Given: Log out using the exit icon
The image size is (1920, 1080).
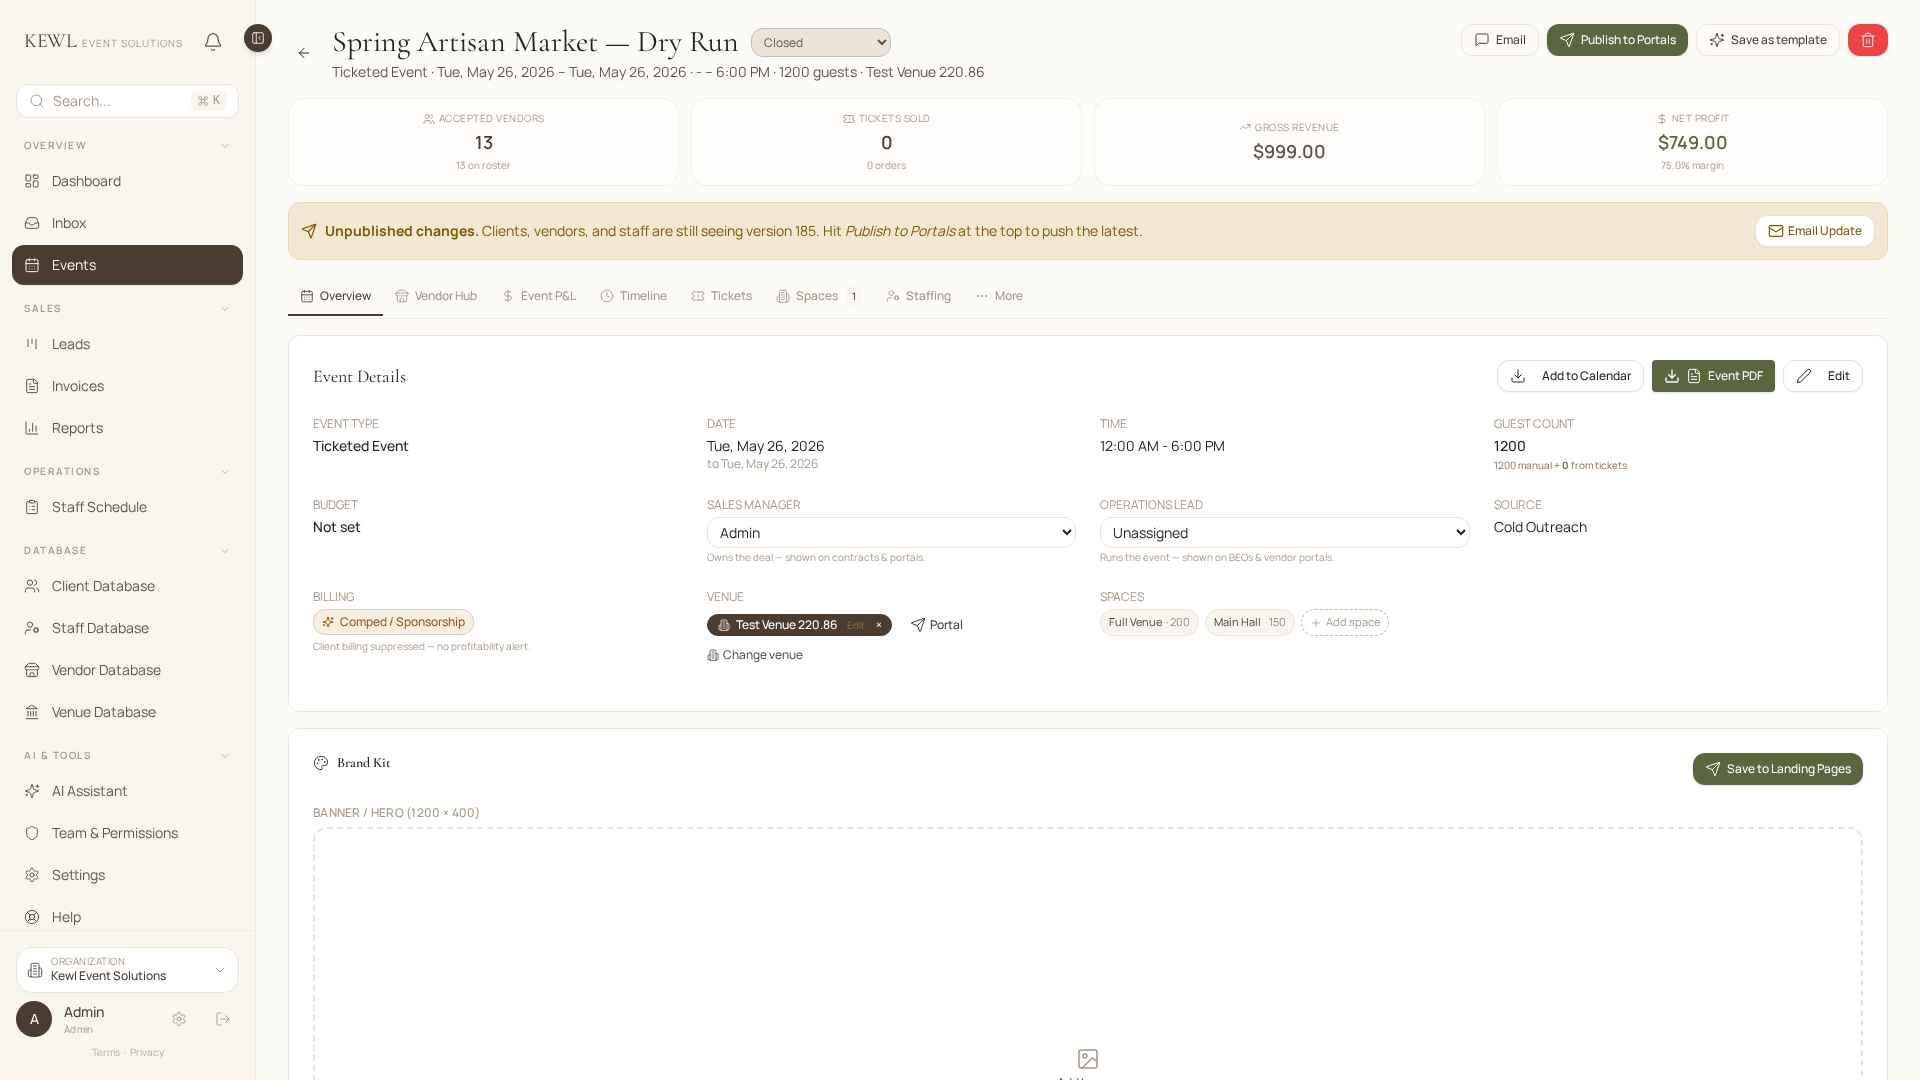Looking at the screenshot, I should point(223,1019).
